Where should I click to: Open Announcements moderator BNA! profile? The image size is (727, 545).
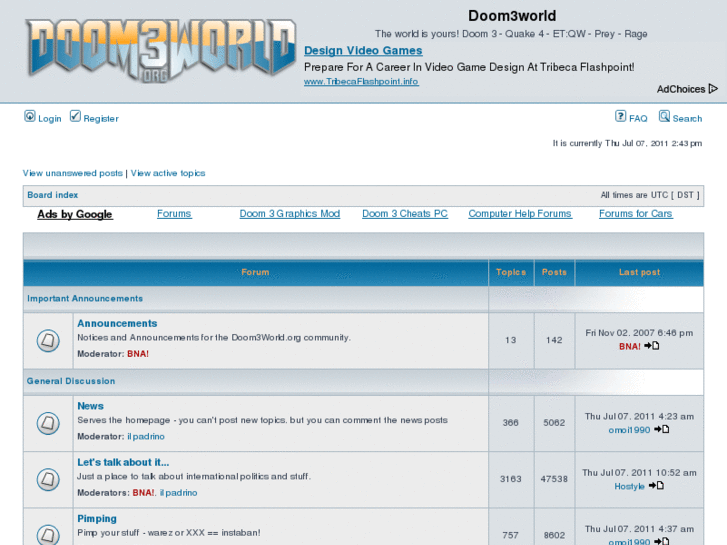click(x=138, y=354)
